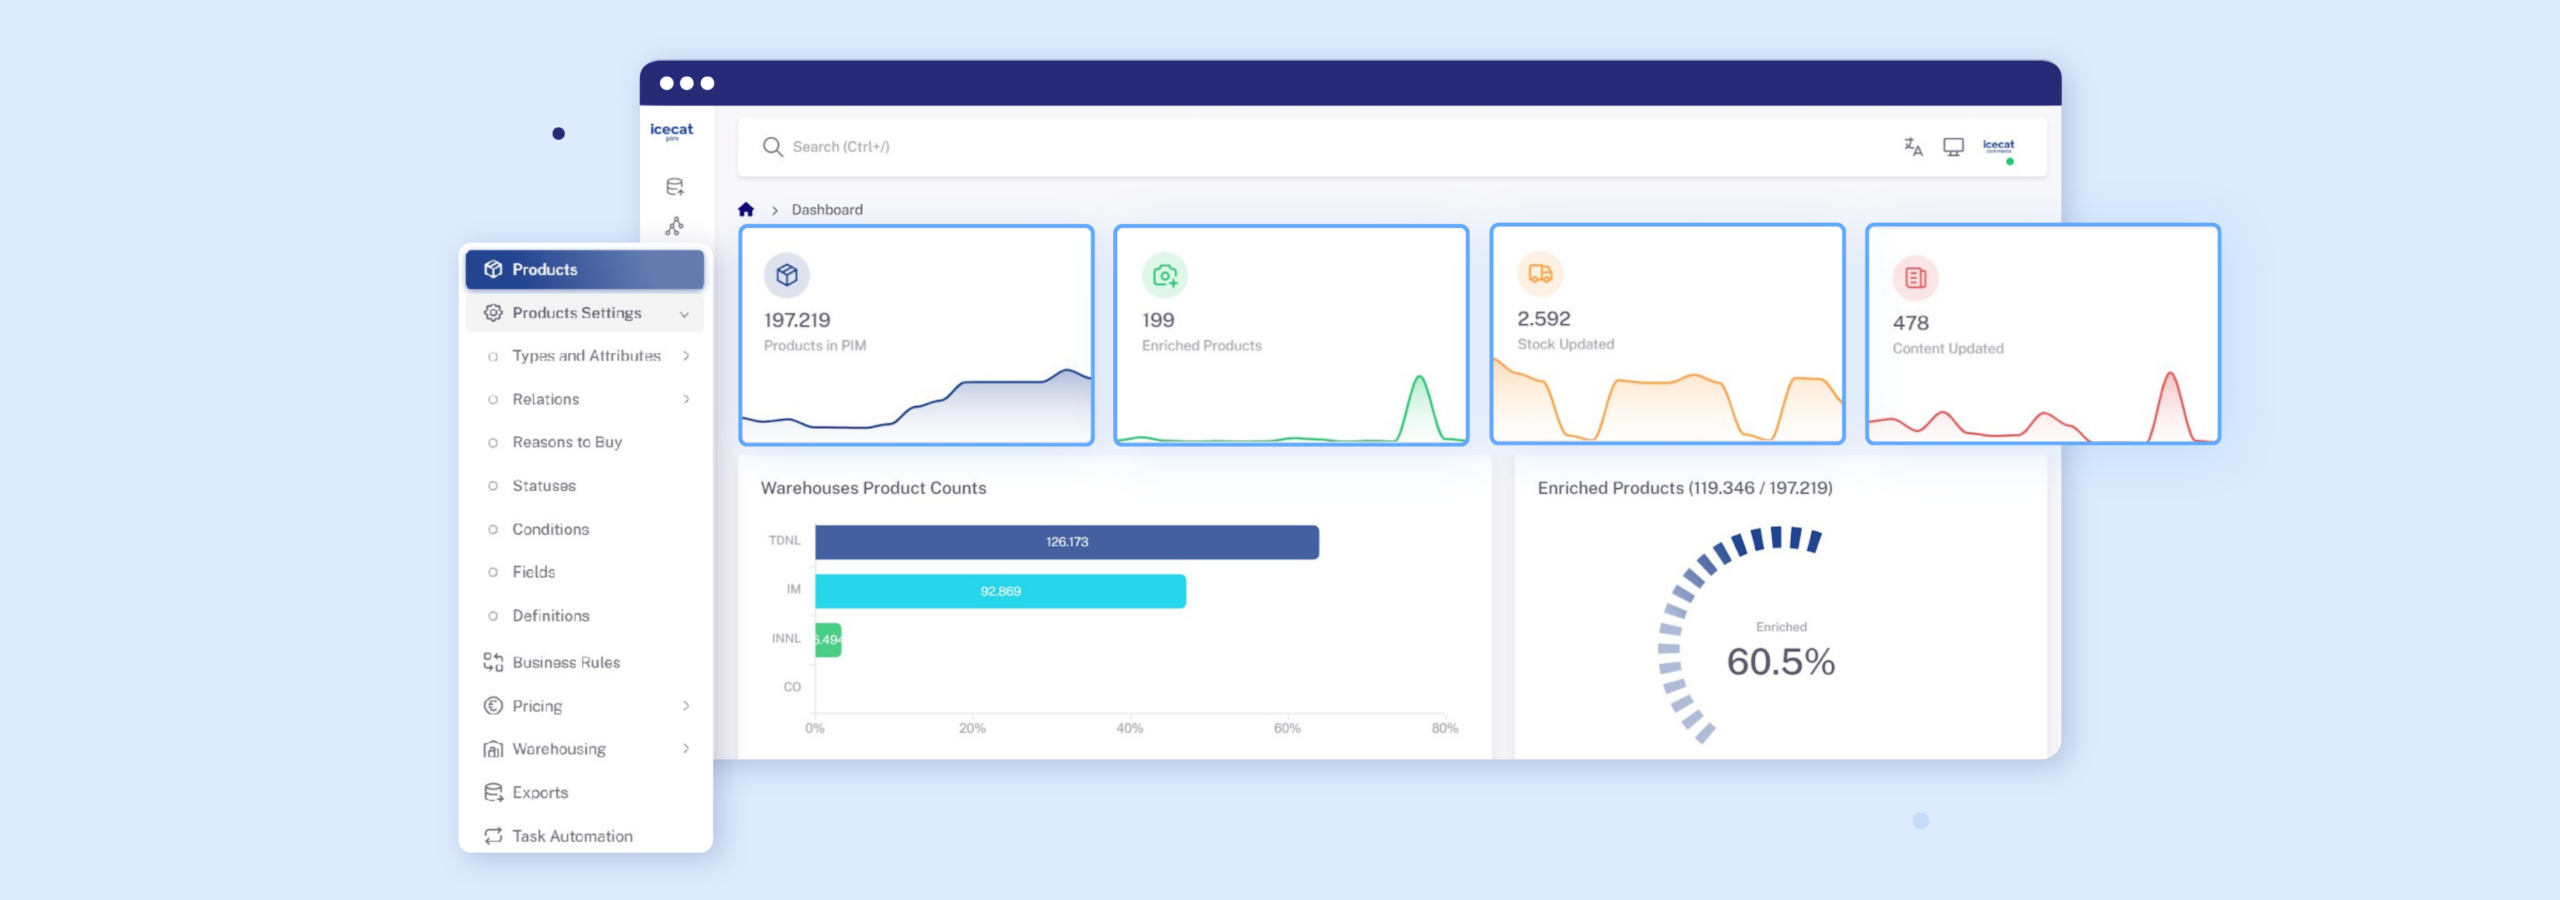2560x900 pixels.
Task: Click the camera icon on Enriched Products card
Action: (x=1165, y=275)
